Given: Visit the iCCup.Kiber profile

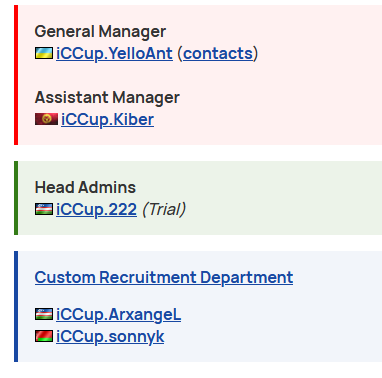Looking at the screenshot, I should click(x=107, y=119).
